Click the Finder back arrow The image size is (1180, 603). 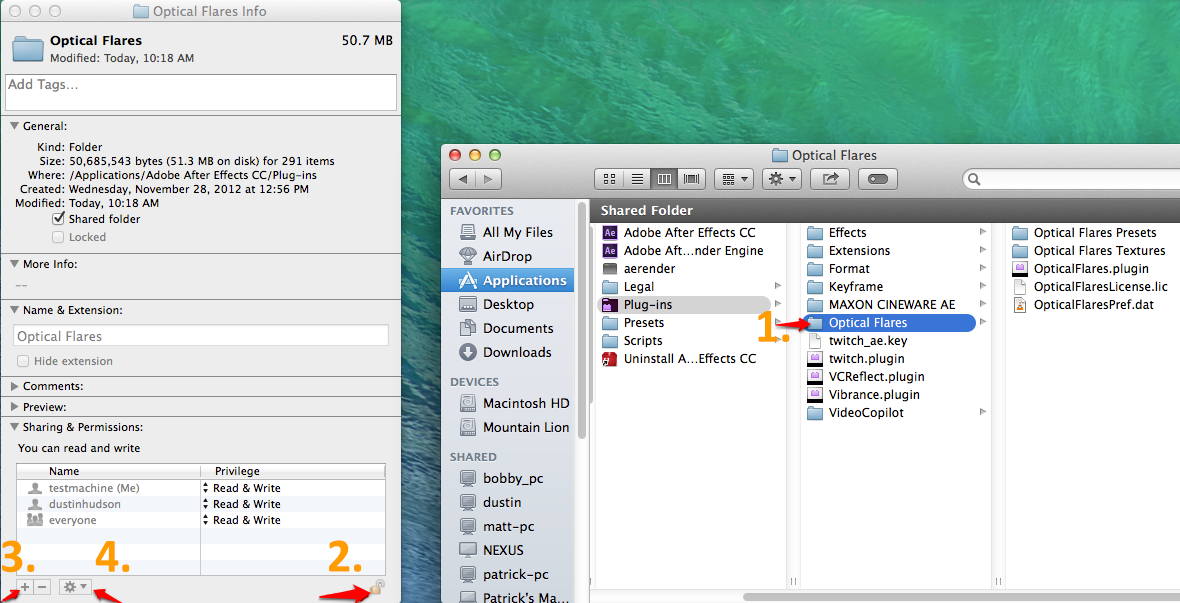pos(462,179)
